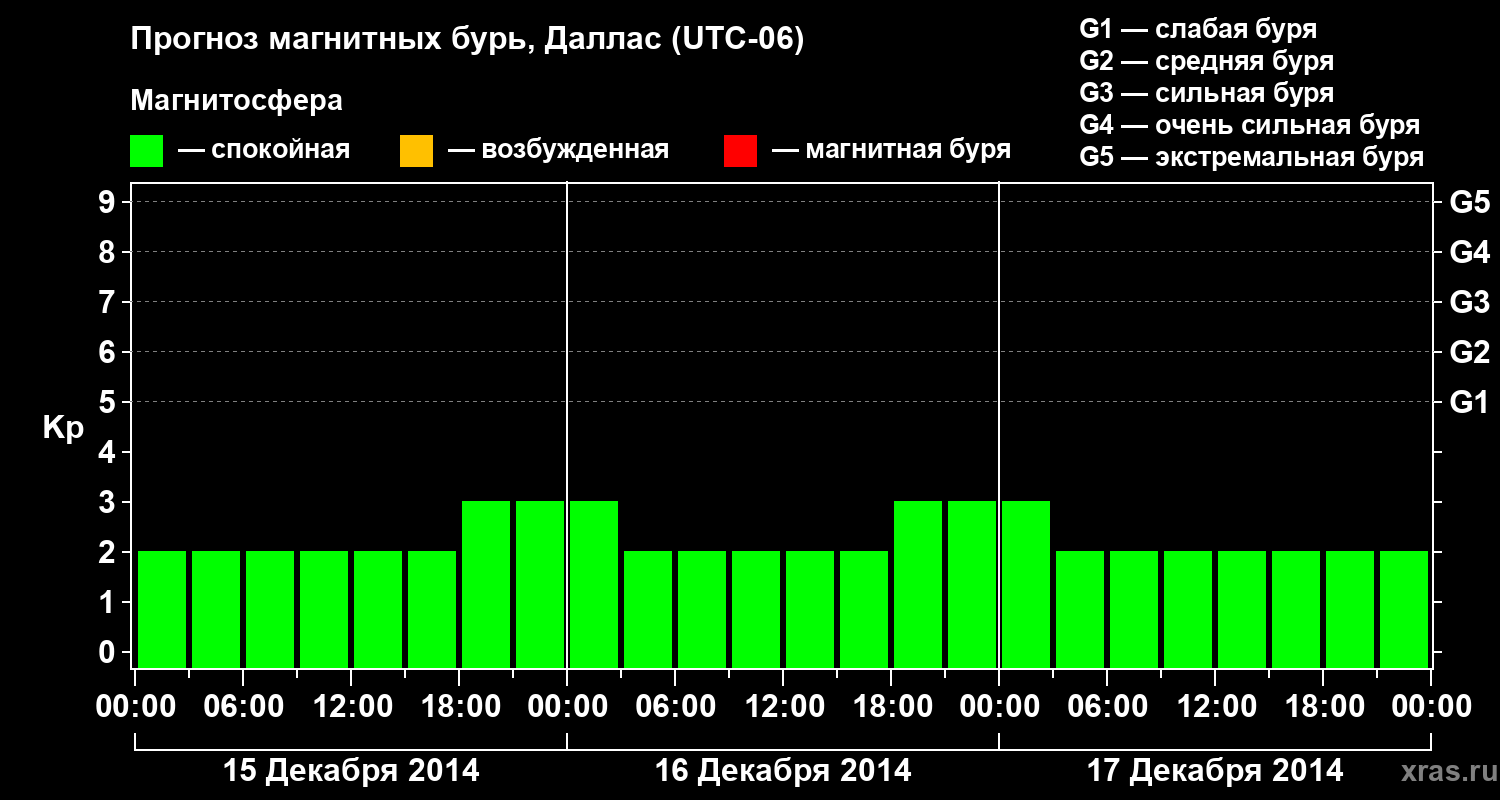Click the 'Kp' axis title
This screenshot has height=800, width=1500.
tap(63, 427)
